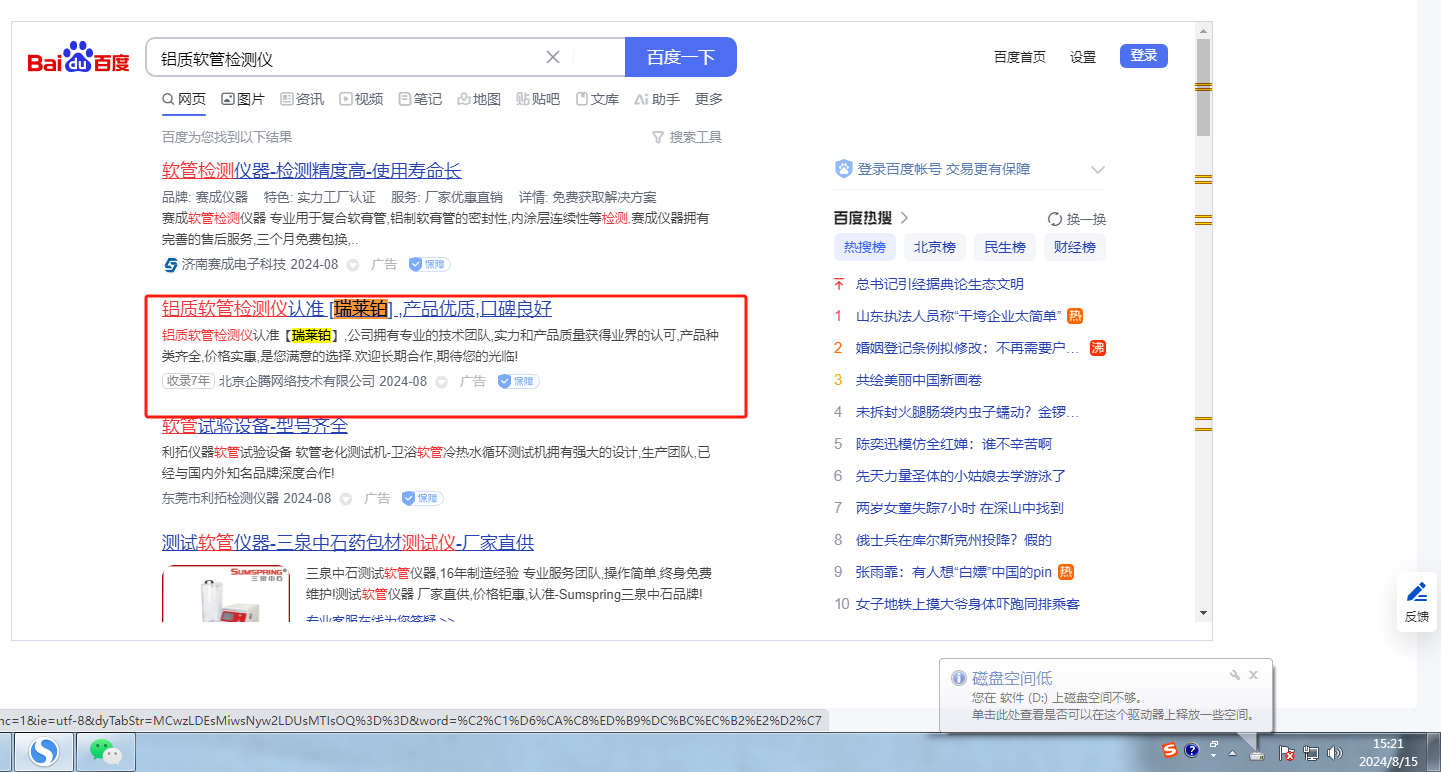Click the Sogou input method tray icon
The image size is (1441, 772).
click(x=1169, y=750)
